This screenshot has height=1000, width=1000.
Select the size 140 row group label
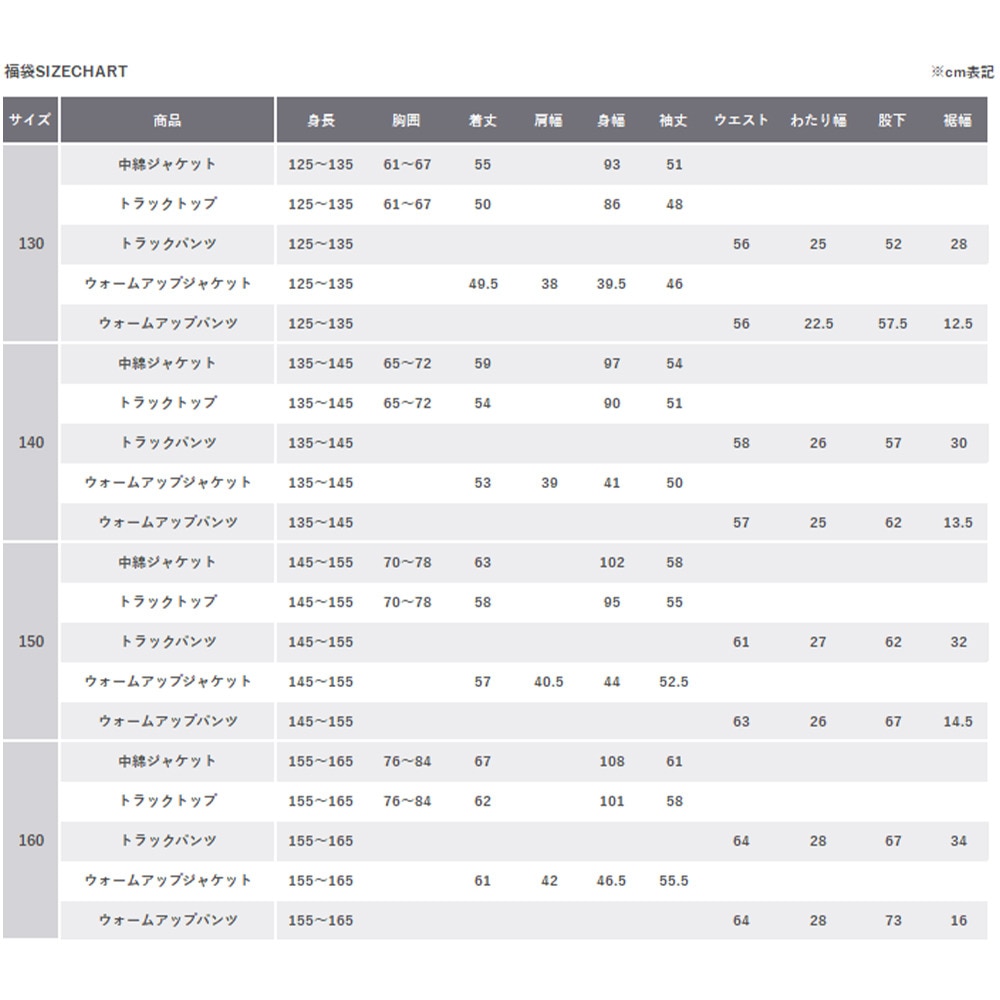(x=31, y=443)
